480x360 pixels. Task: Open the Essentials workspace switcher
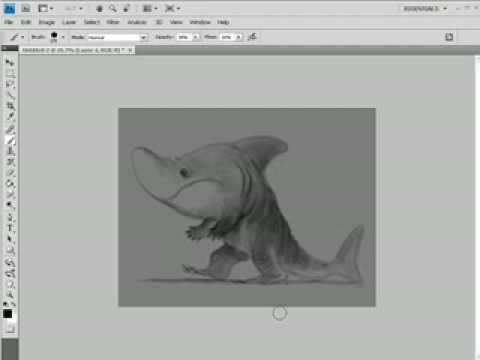pos(424,8)
